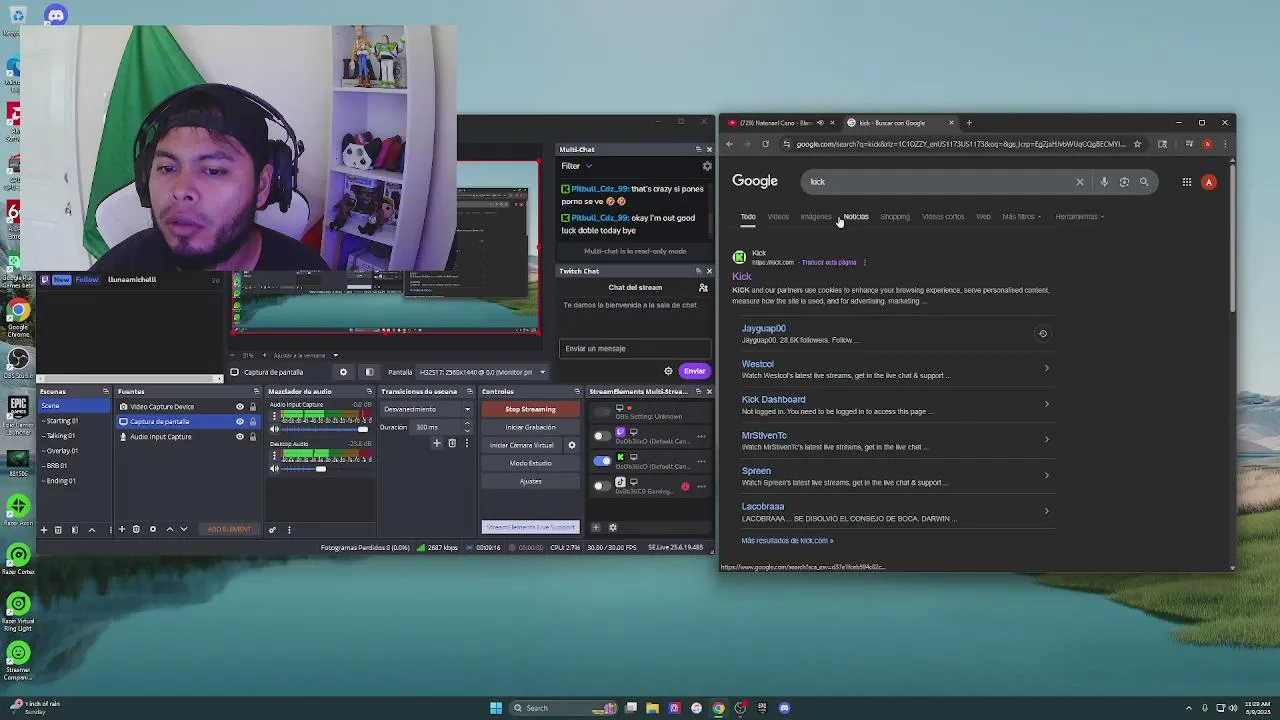The height and width of the screenshot is (720, 1280).
Task: Open Twitch chat community users icon
Action: tap(703, 288)
